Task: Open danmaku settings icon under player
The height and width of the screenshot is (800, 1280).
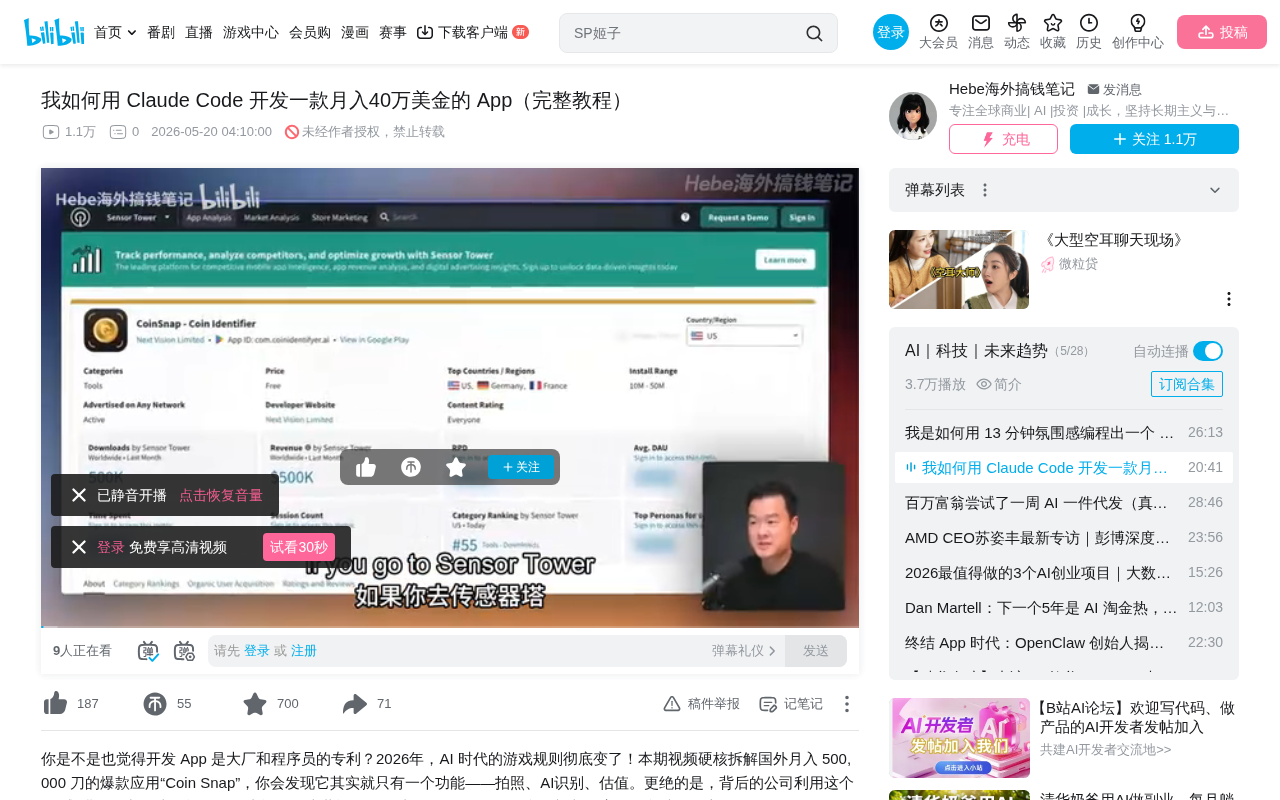Action: (x=184, y=651)
